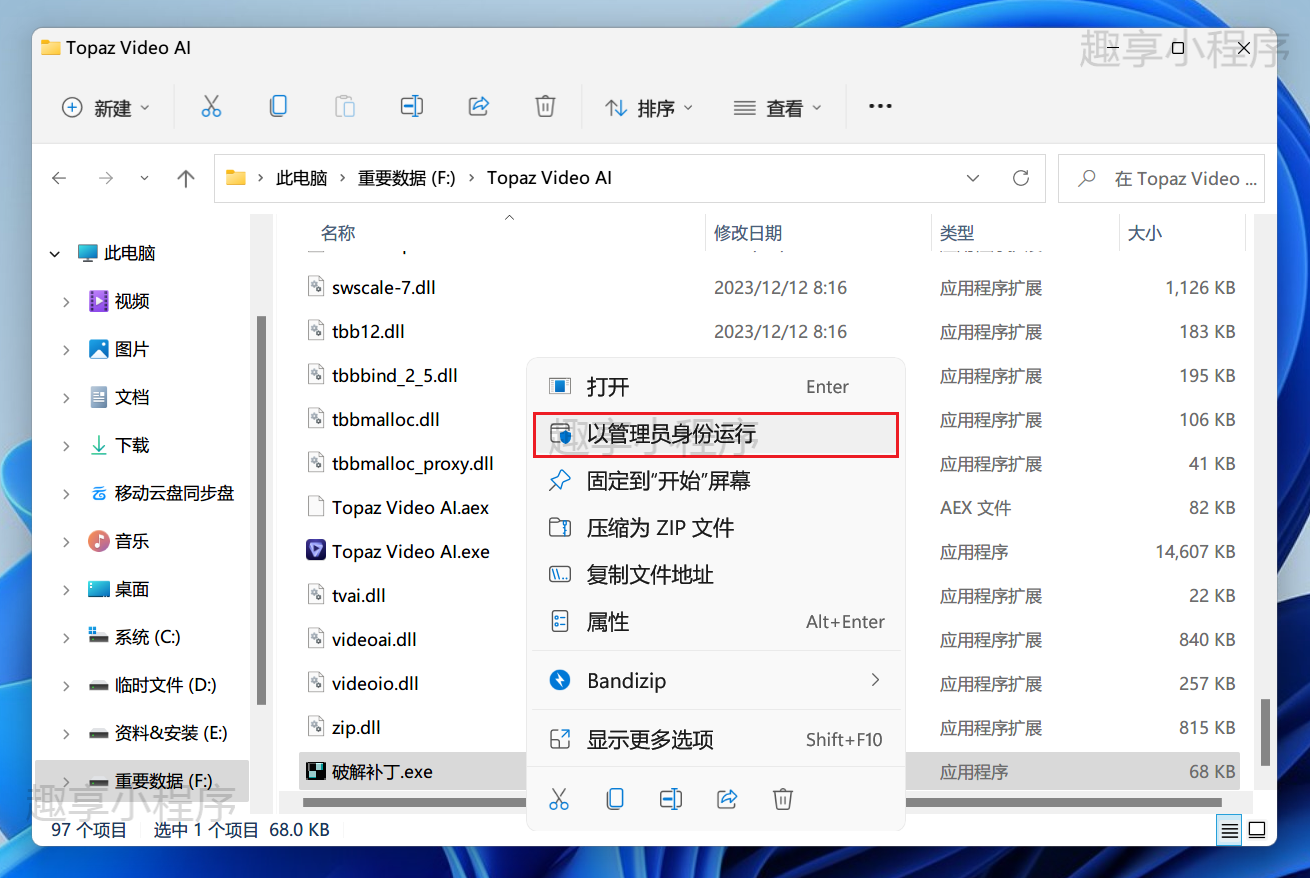Image resolution: width=1310 pixels, height=878 pixels.
Task: Click the Delete trash icon in the context menu
Action: pyautogui.click(x=783, y=798)
